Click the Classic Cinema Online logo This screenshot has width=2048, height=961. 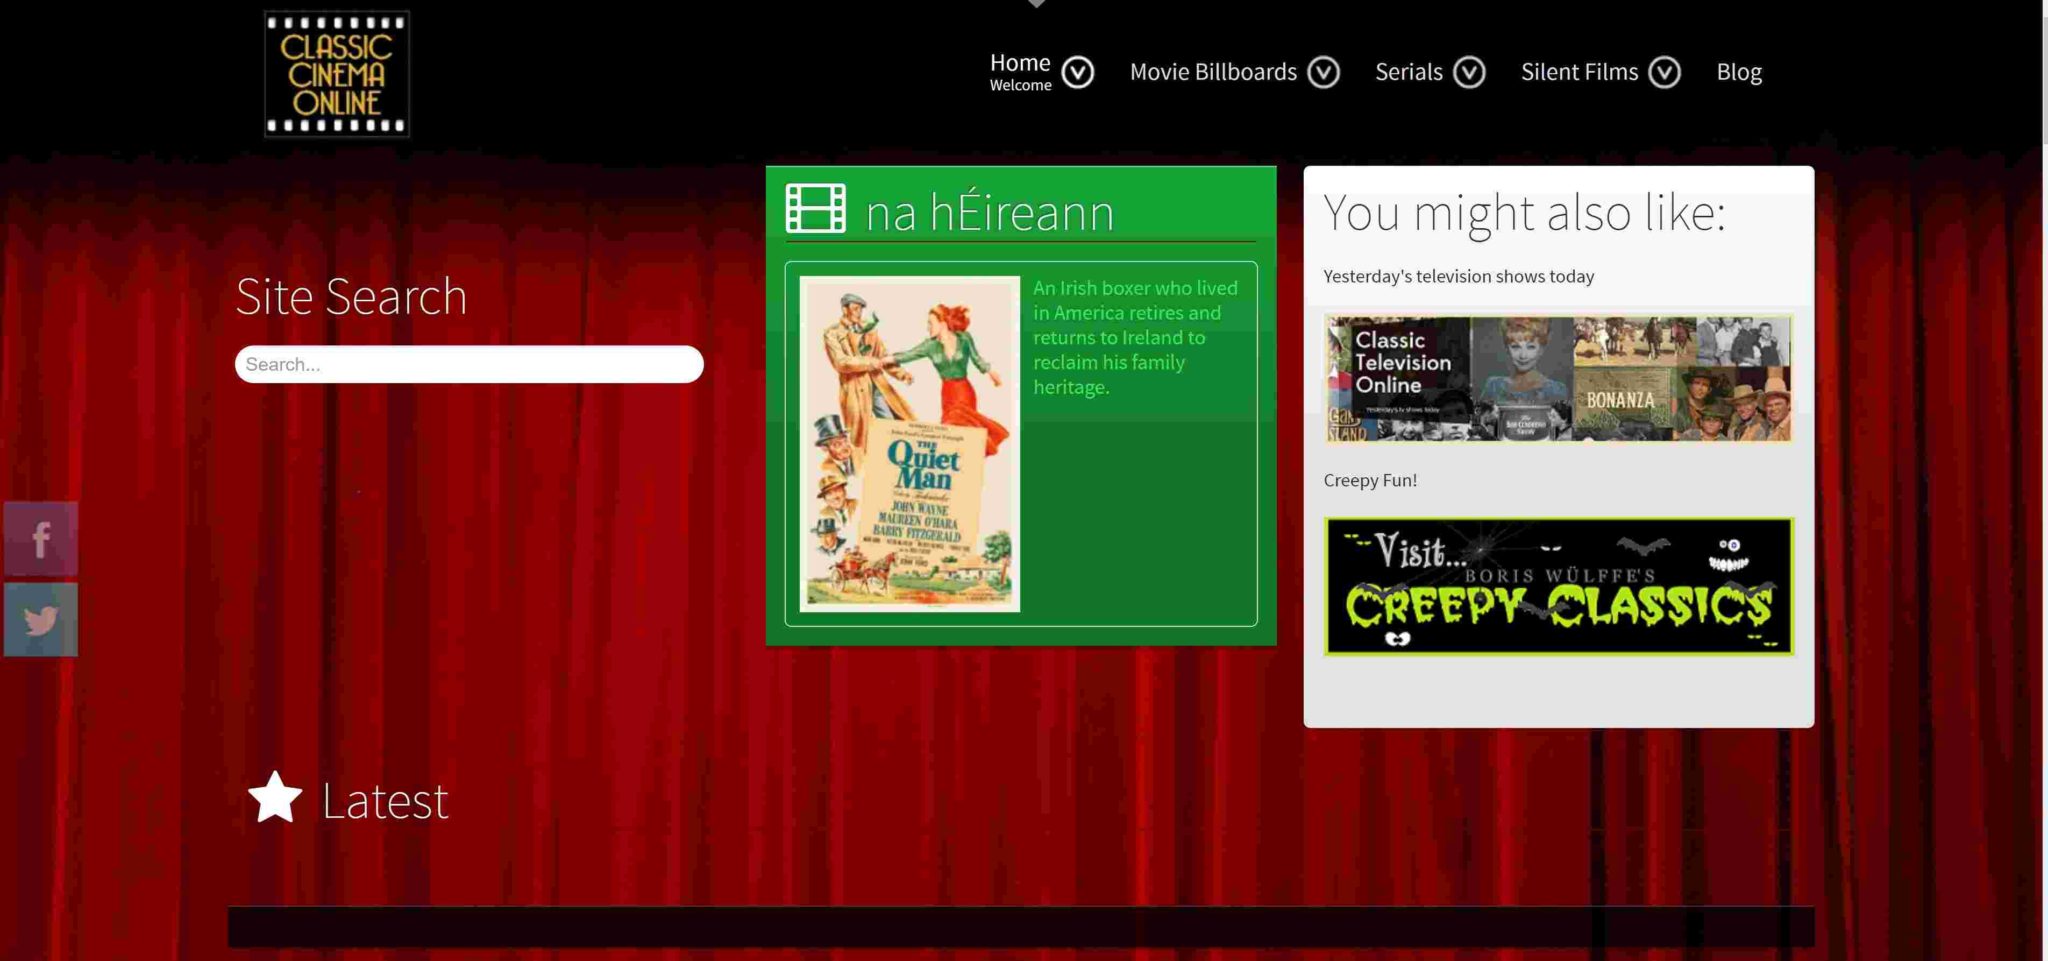336,73
